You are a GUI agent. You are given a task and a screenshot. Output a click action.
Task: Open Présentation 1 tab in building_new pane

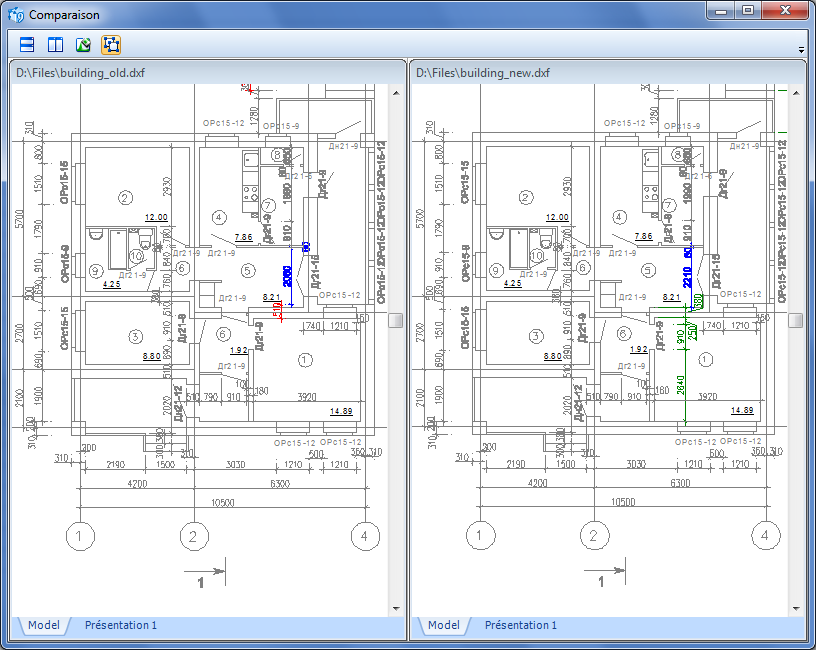pos(521,626)
